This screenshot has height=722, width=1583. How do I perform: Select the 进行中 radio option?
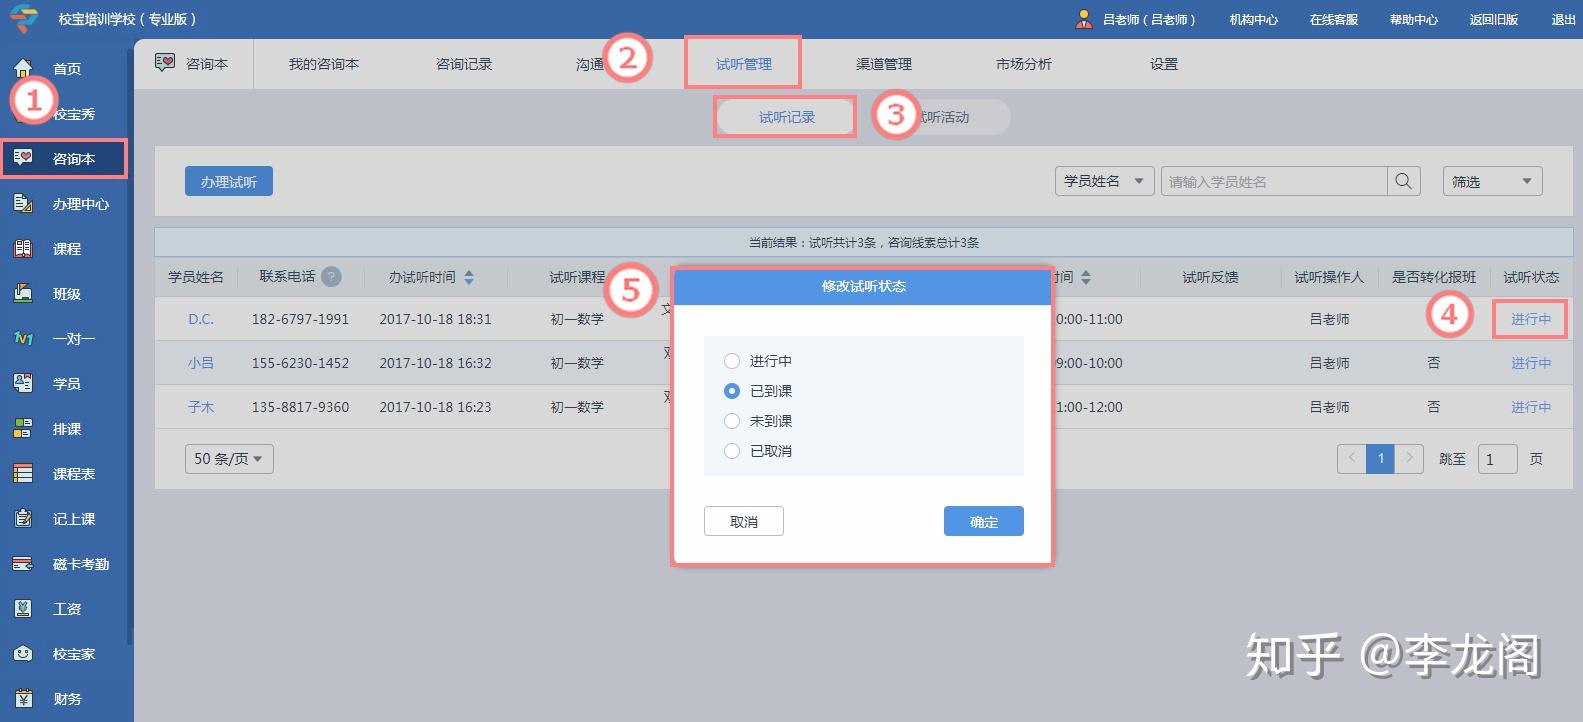[x=732, y=361]
